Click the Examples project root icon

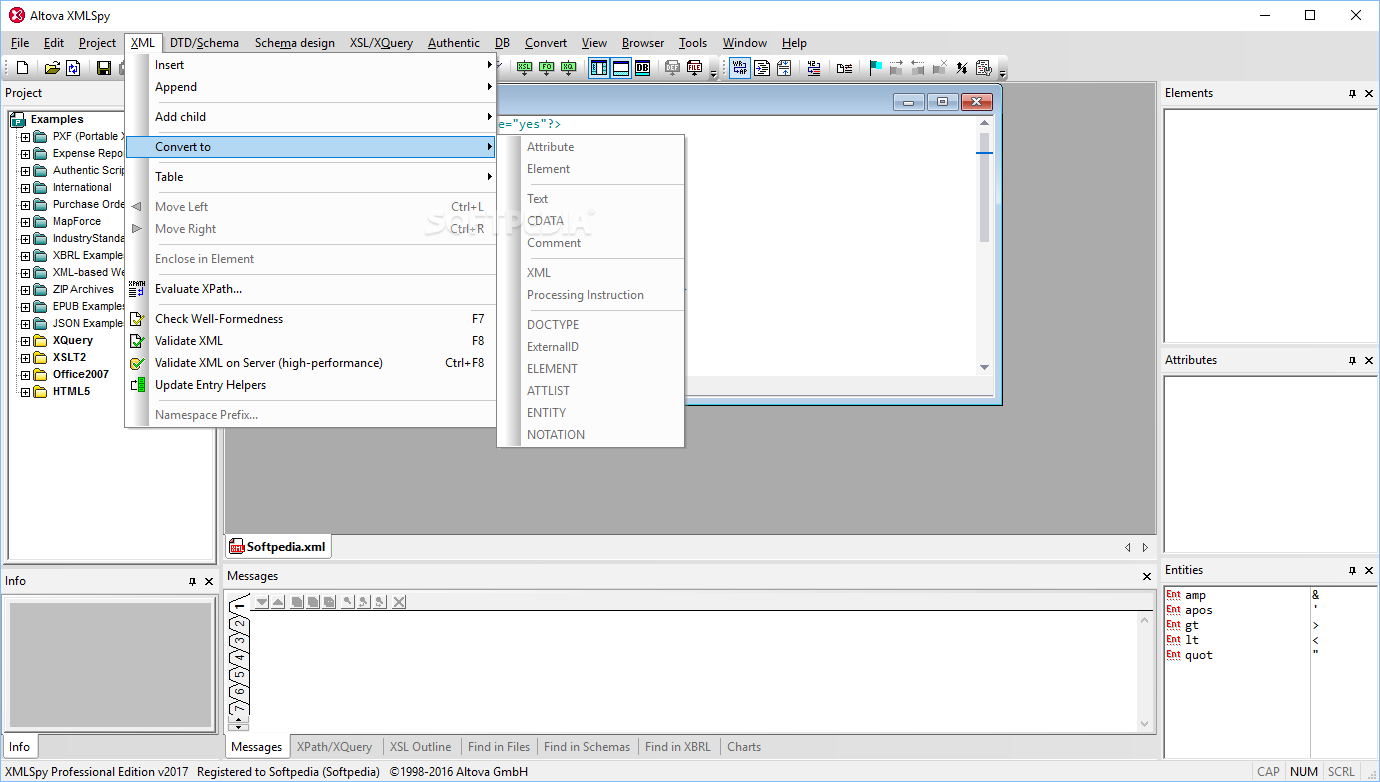18,119
